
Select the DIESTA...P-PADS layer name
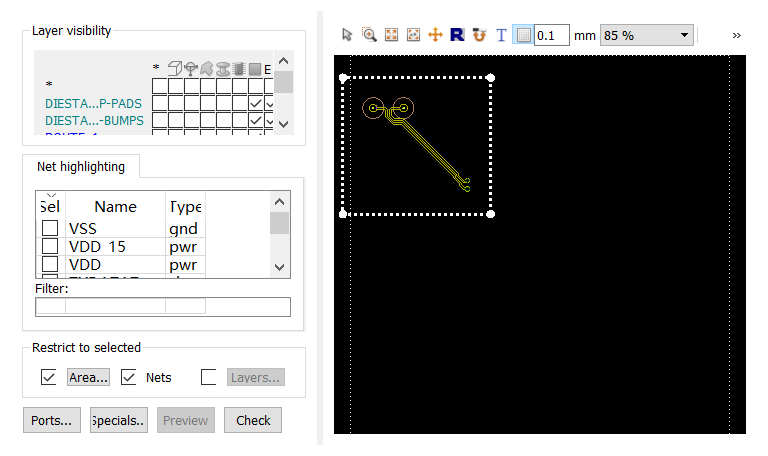[93, 104]
